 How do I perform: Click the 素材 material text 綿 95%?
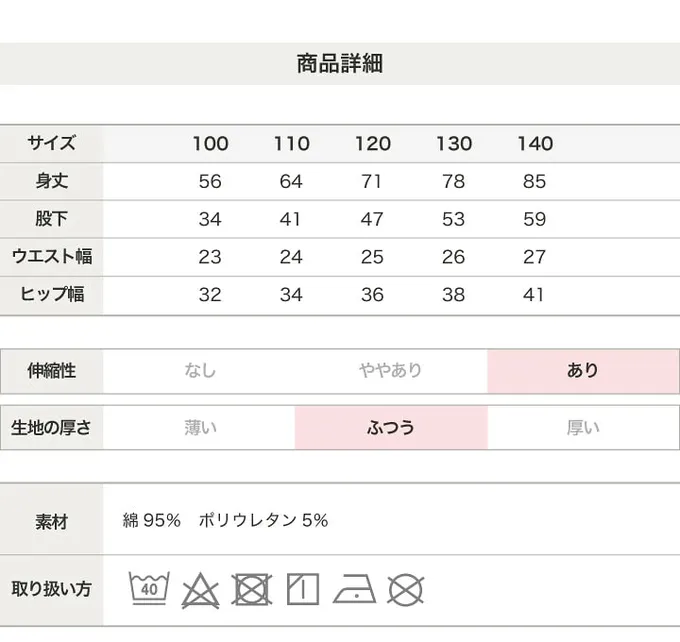coord(151,520)
